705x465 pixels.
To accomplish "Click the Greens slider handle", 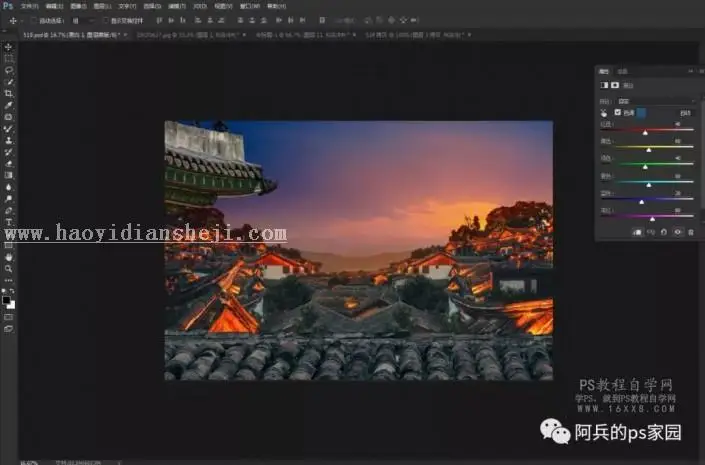I will (x=645, y=167).
